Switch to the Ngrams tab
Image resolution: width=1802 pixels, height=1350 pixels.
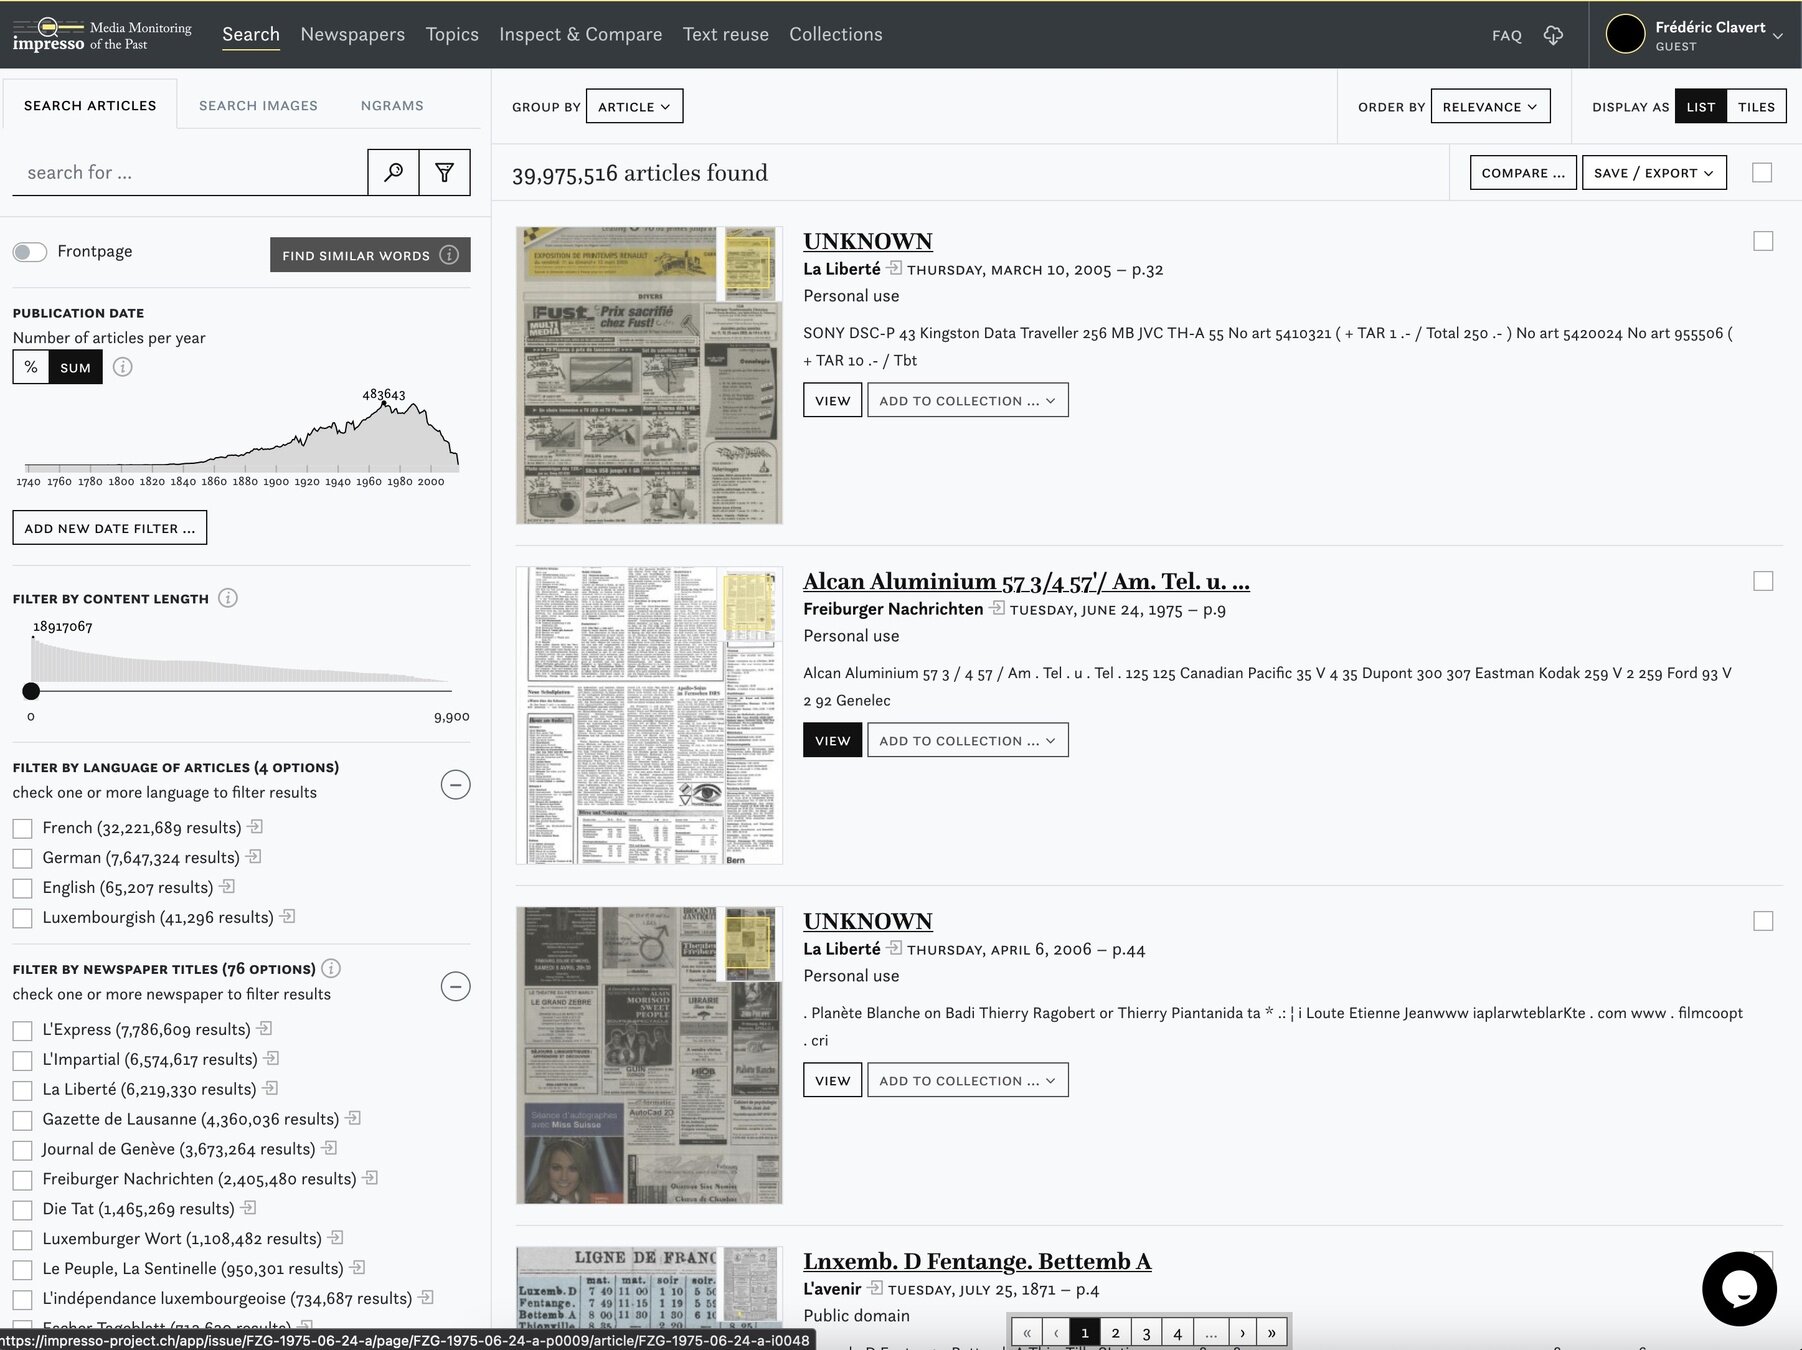392,105
